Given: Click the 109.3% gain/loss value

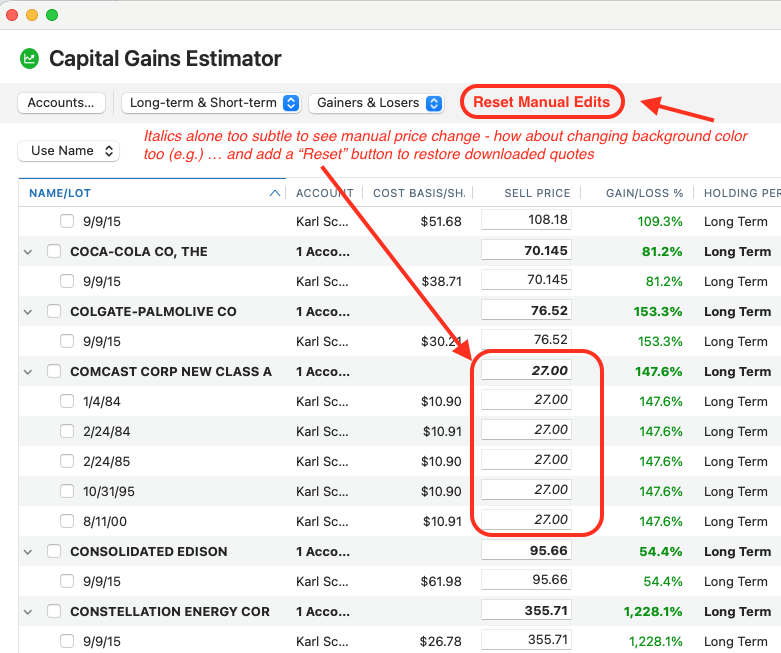Looking at the screenshot, I should (660, 222).
